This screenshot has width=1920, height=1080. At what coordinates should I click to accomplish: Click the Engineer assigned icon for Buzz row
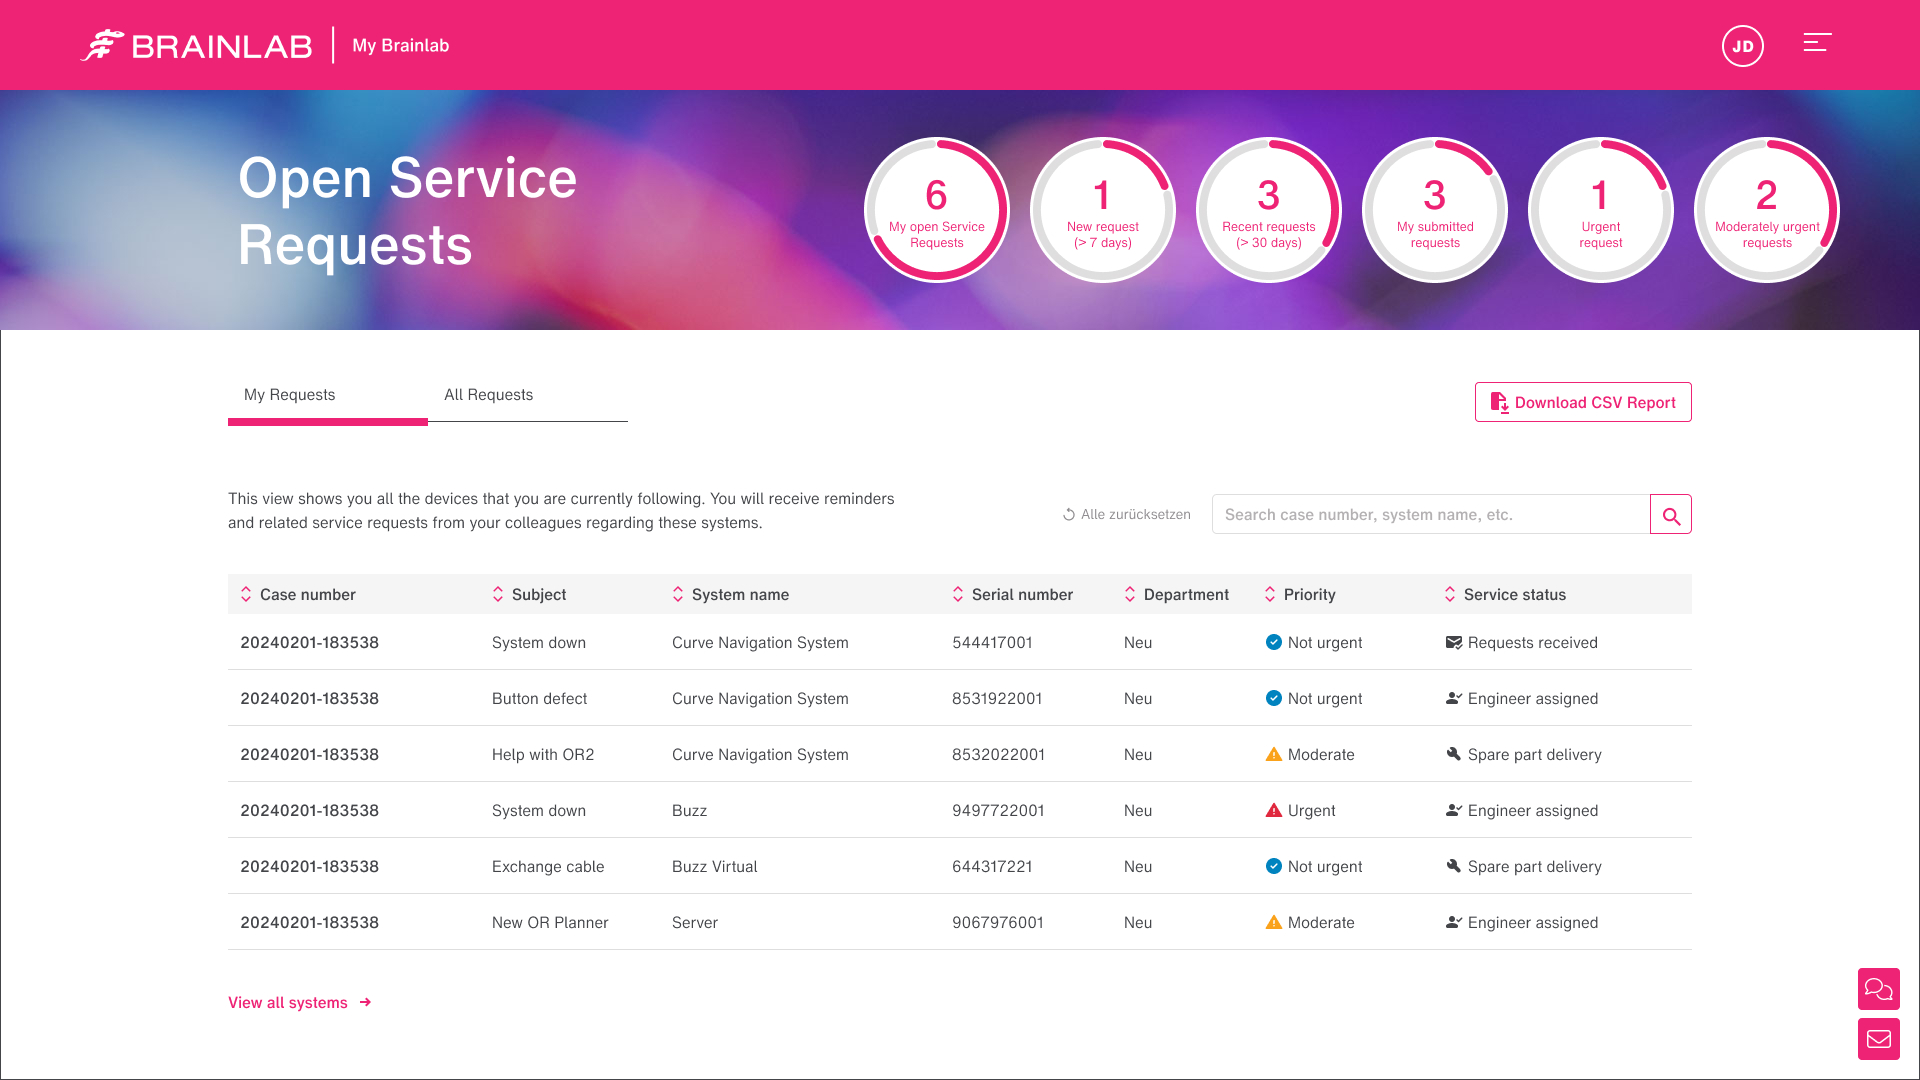pos(1454,810)
